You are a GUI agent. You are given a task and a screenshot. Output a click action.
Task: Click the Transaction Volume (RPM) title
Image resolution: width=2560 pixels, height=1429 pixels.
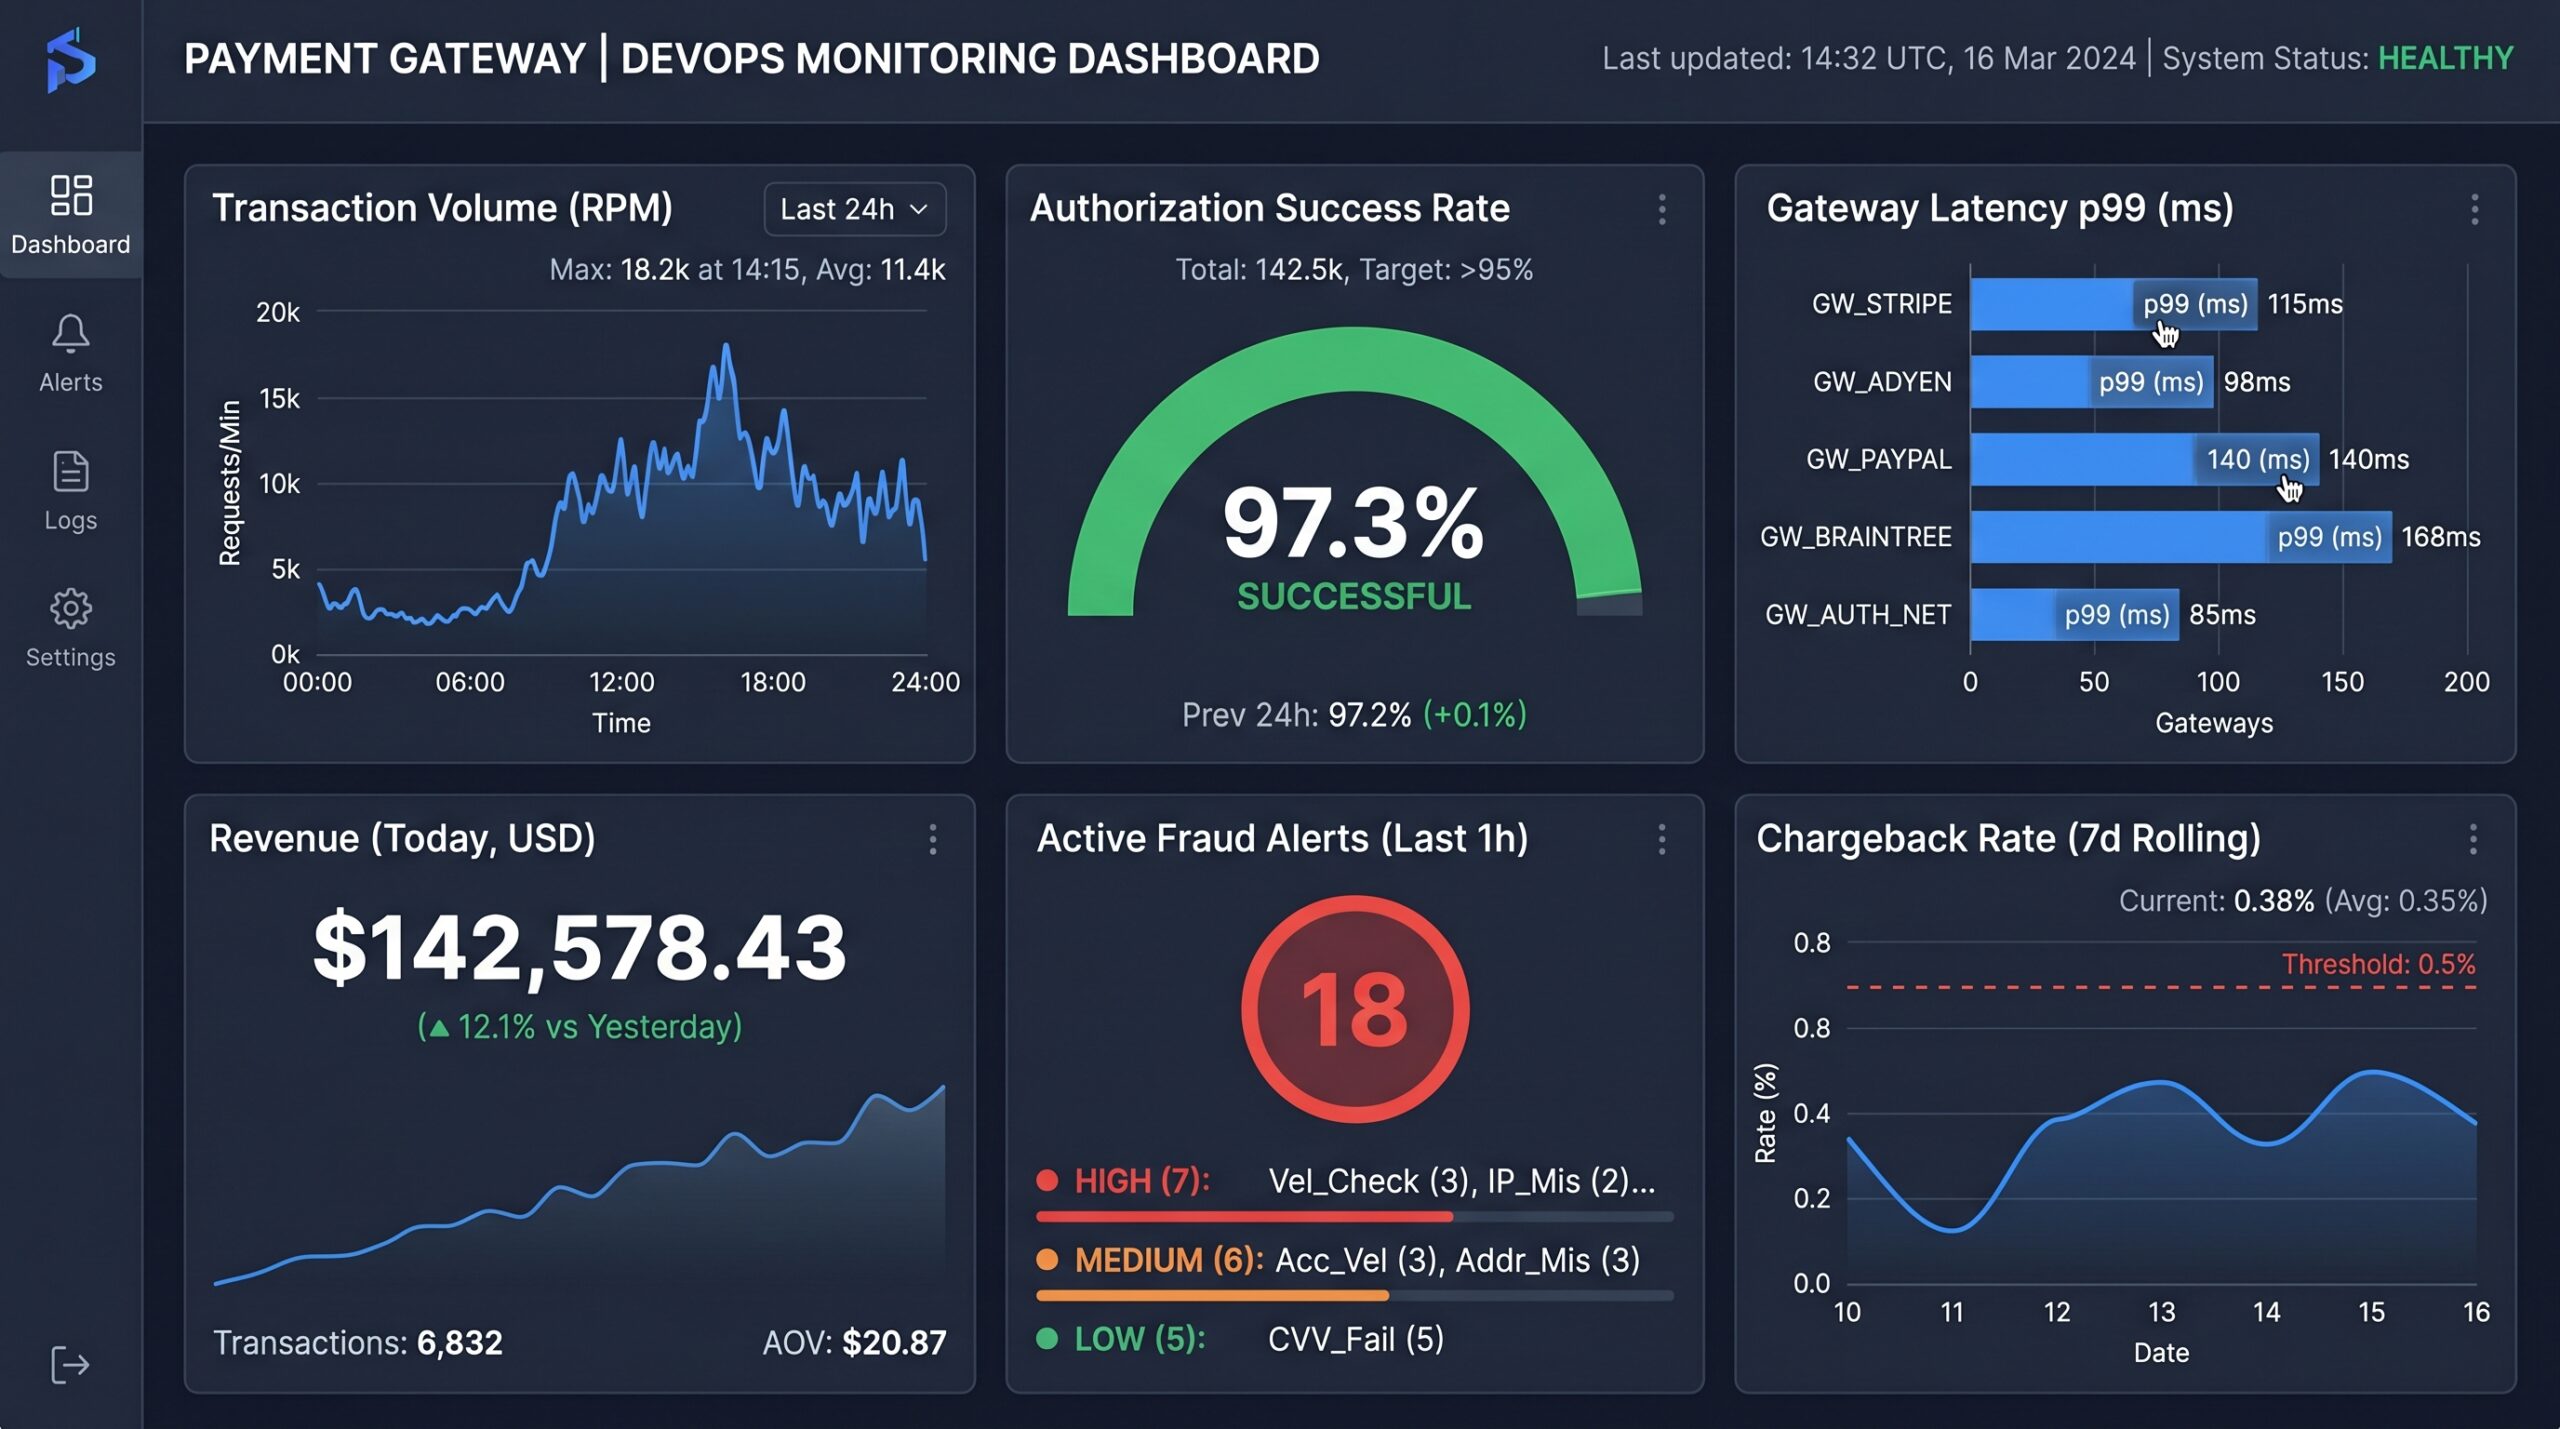(x=442, y=208)
